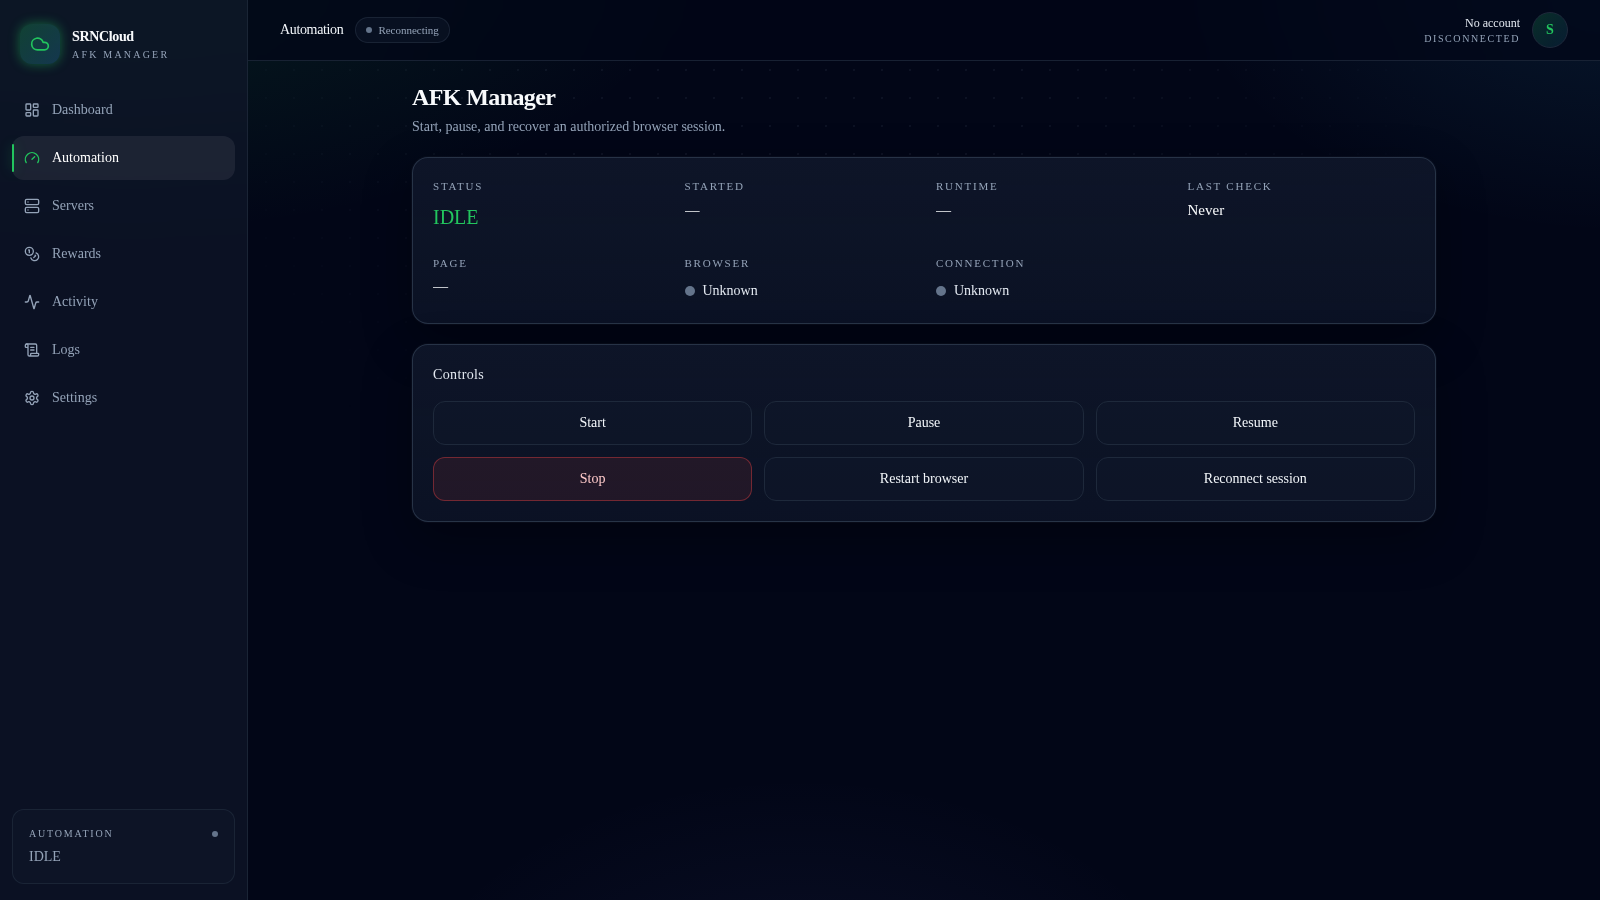
Task: Click the AFK Manager page heading
Action: (484, 97)
